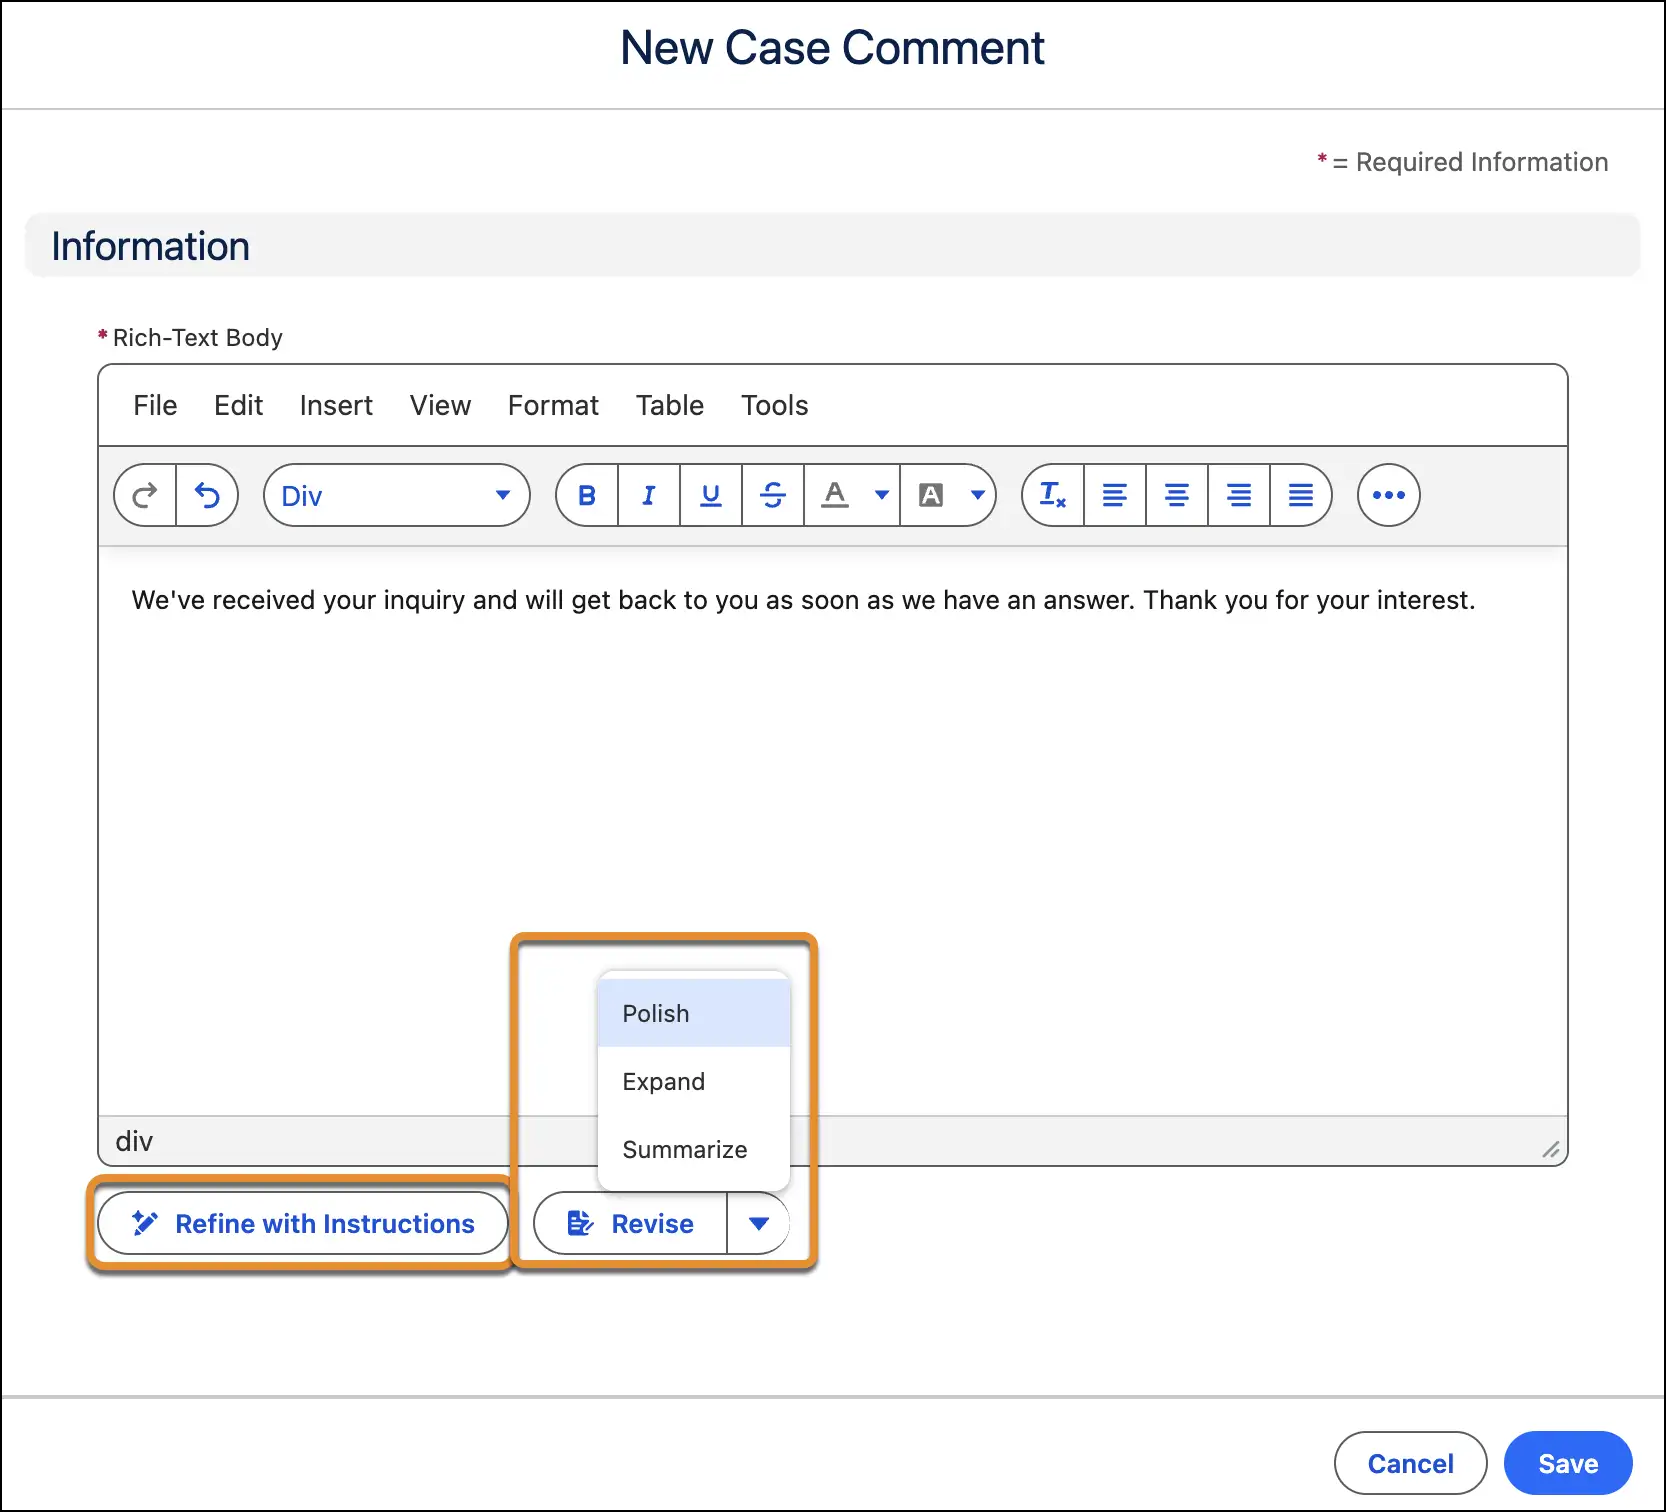Click the Revise button
The image size is (1666, 1512).
(631, 1223)
